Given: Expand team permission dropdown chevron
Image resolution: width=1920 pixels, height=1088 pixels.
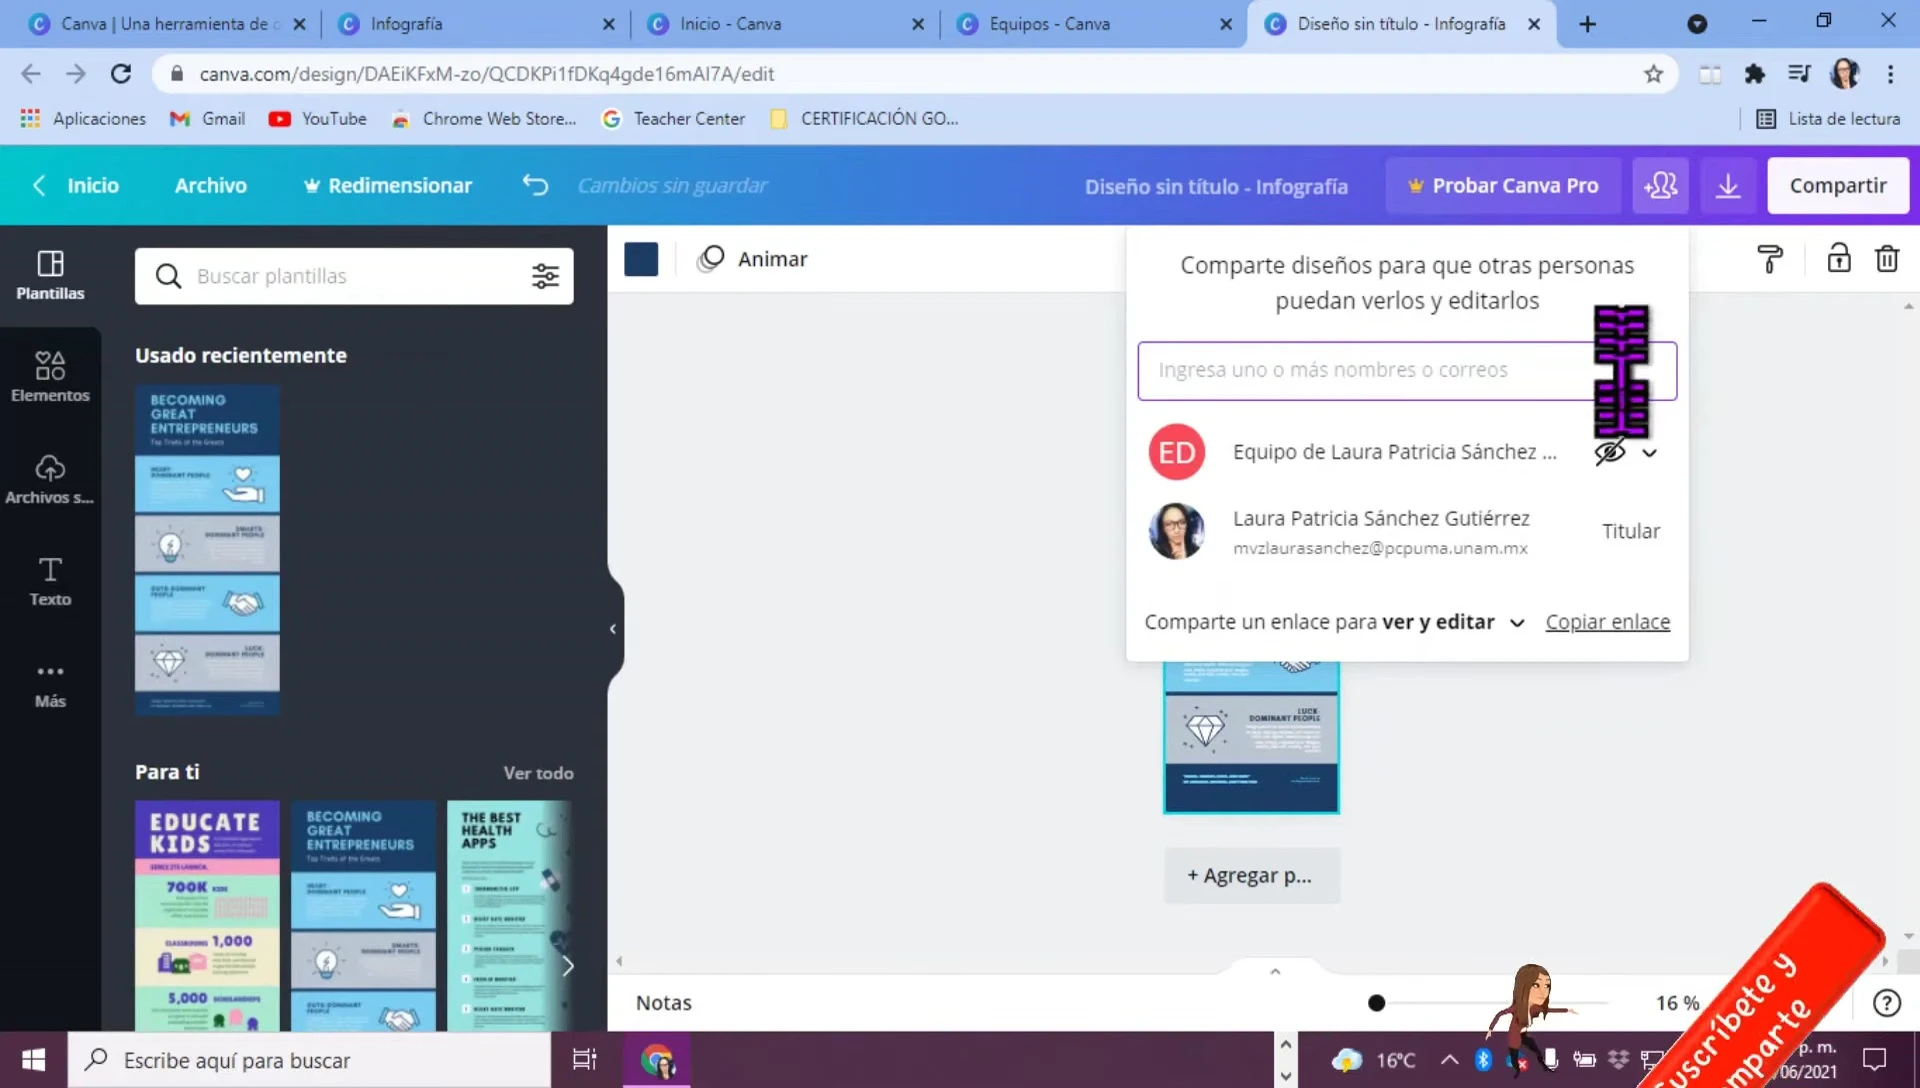Looking at the screenshot, I should [1650, 453].
